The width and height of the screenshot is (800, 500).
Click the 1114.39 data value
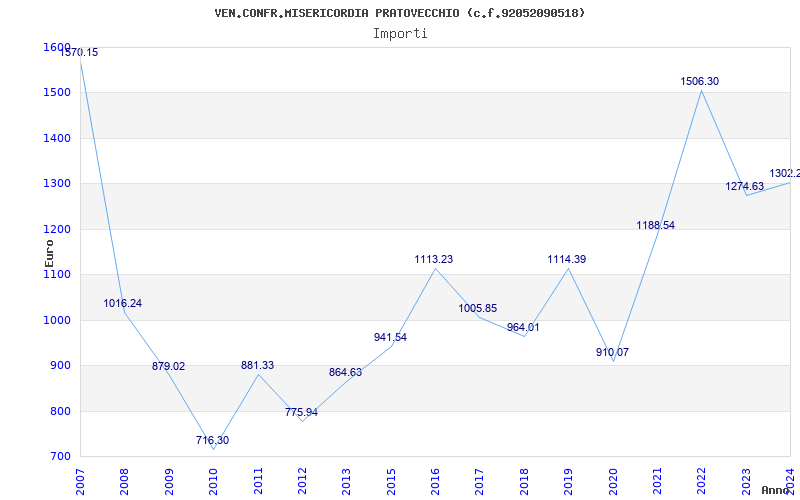567,259
